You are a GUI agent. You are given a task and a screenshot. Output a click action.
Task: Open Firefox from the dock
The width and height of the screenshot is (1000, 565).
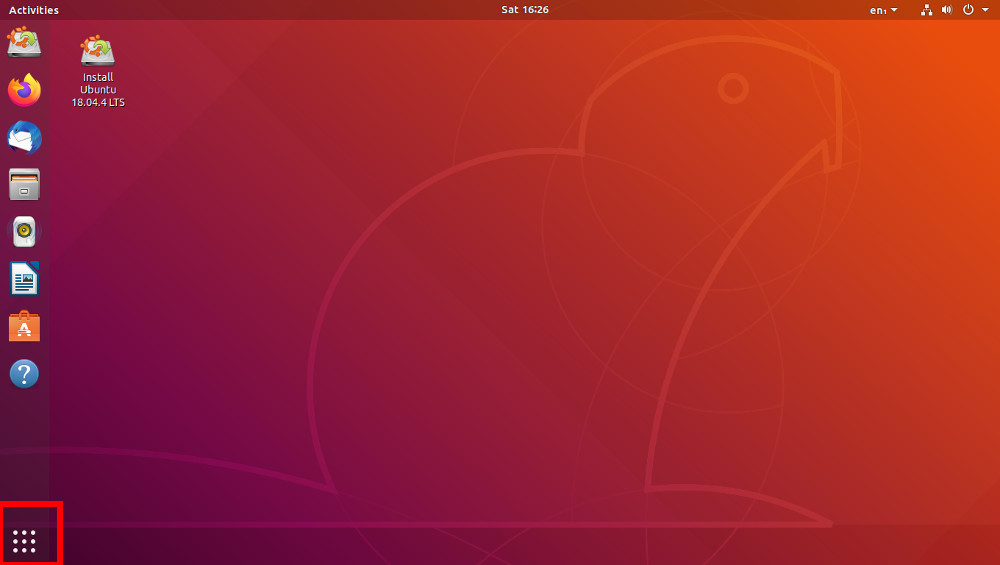pyautogui.click(x=24, y=90)
